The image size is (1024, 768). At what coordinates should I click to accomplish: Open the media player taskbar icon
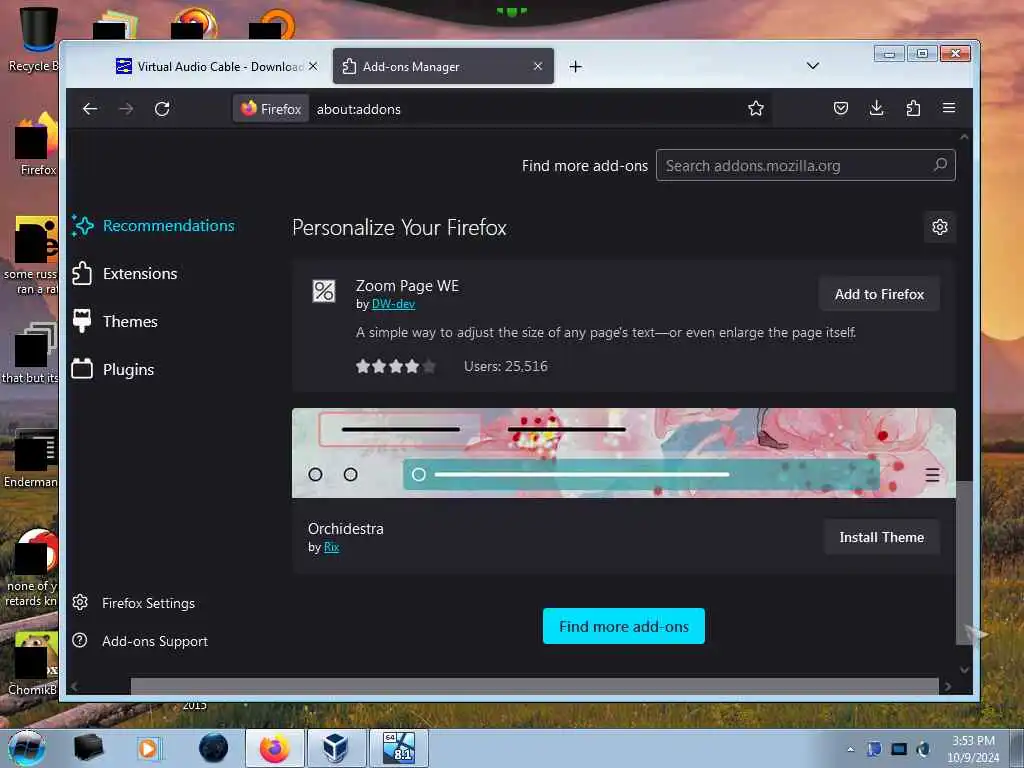[x=148, y=748]
